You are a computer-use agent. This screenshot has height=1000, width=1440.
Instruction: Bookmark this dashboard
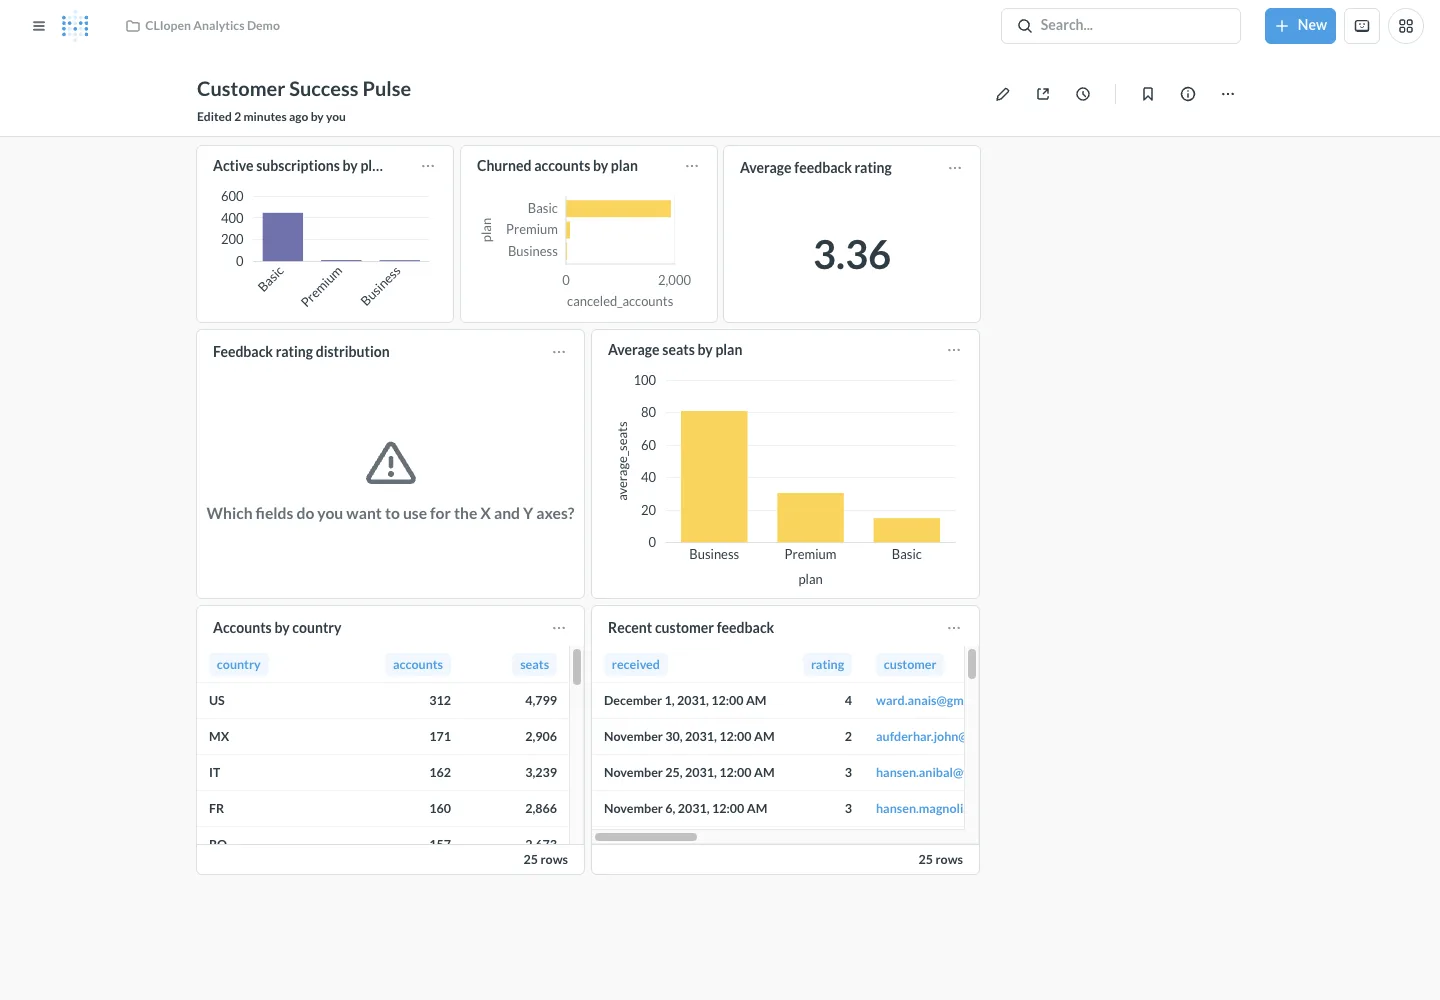click(1148, 94)
